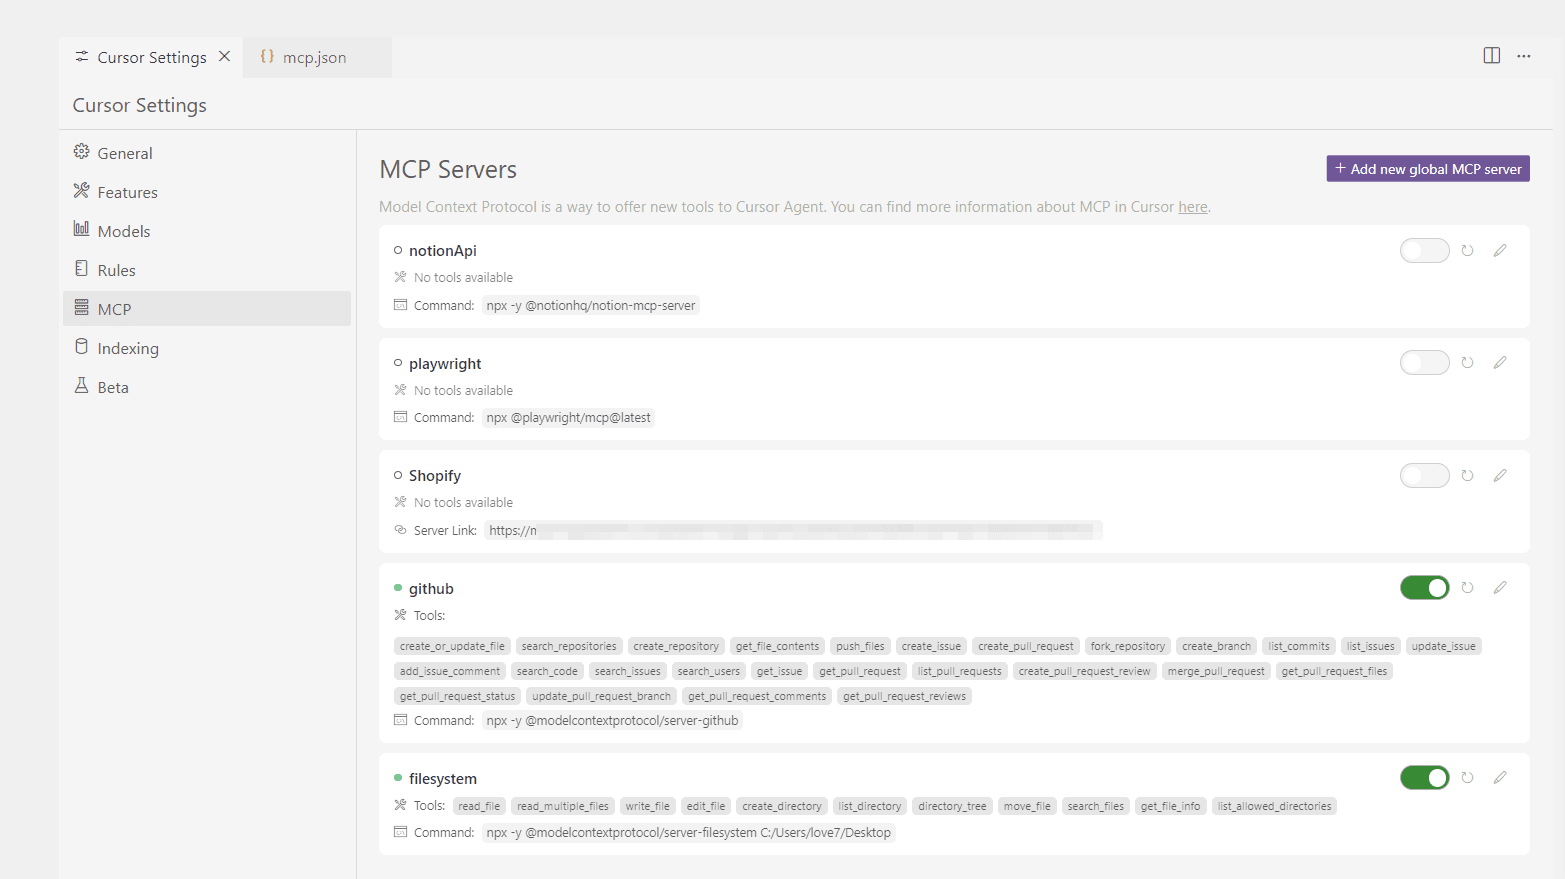Click the playwright/mcp@latest command text
Image resolution: width=1565 pixels, height=879 pixels.
tap(568, 418)
